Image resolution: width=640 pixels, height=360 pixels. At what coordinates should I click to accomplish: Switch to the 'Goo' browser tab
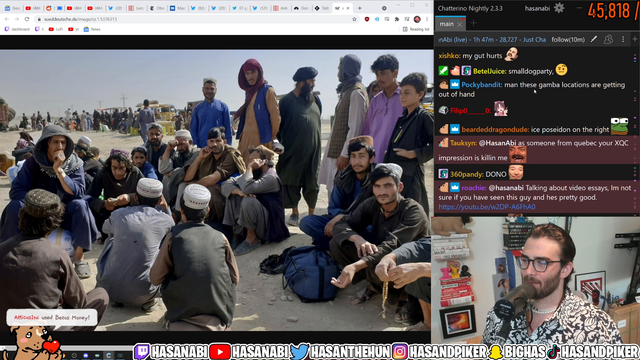[x=12, y=8]
